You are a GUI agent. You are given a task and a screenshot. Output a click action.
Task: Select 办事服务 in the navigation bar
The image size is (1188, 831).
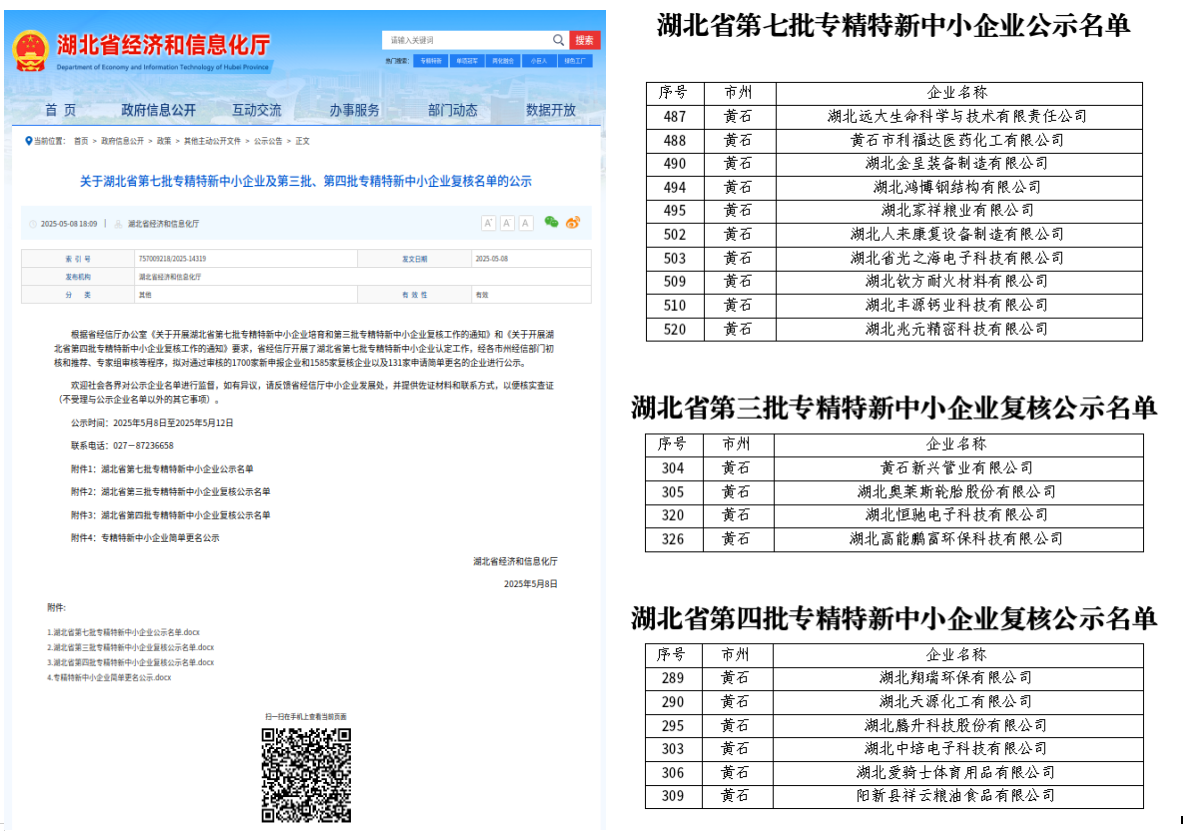click(x=355, y=110)
